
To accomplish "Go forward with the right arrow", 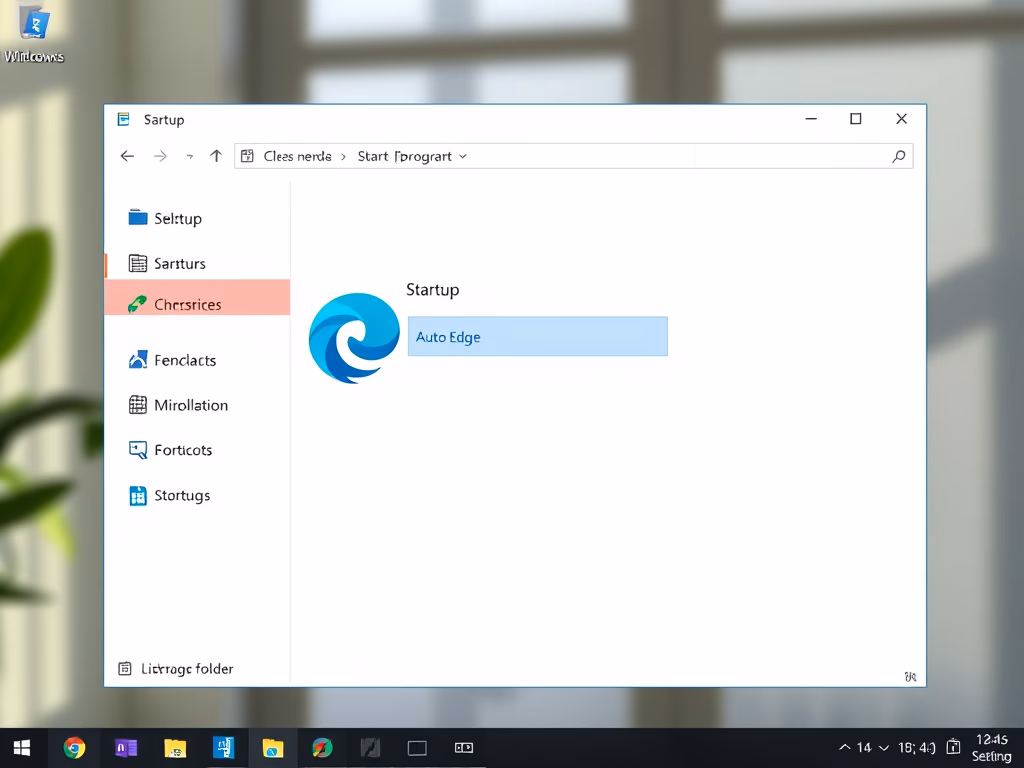I will tap(160, 156).
